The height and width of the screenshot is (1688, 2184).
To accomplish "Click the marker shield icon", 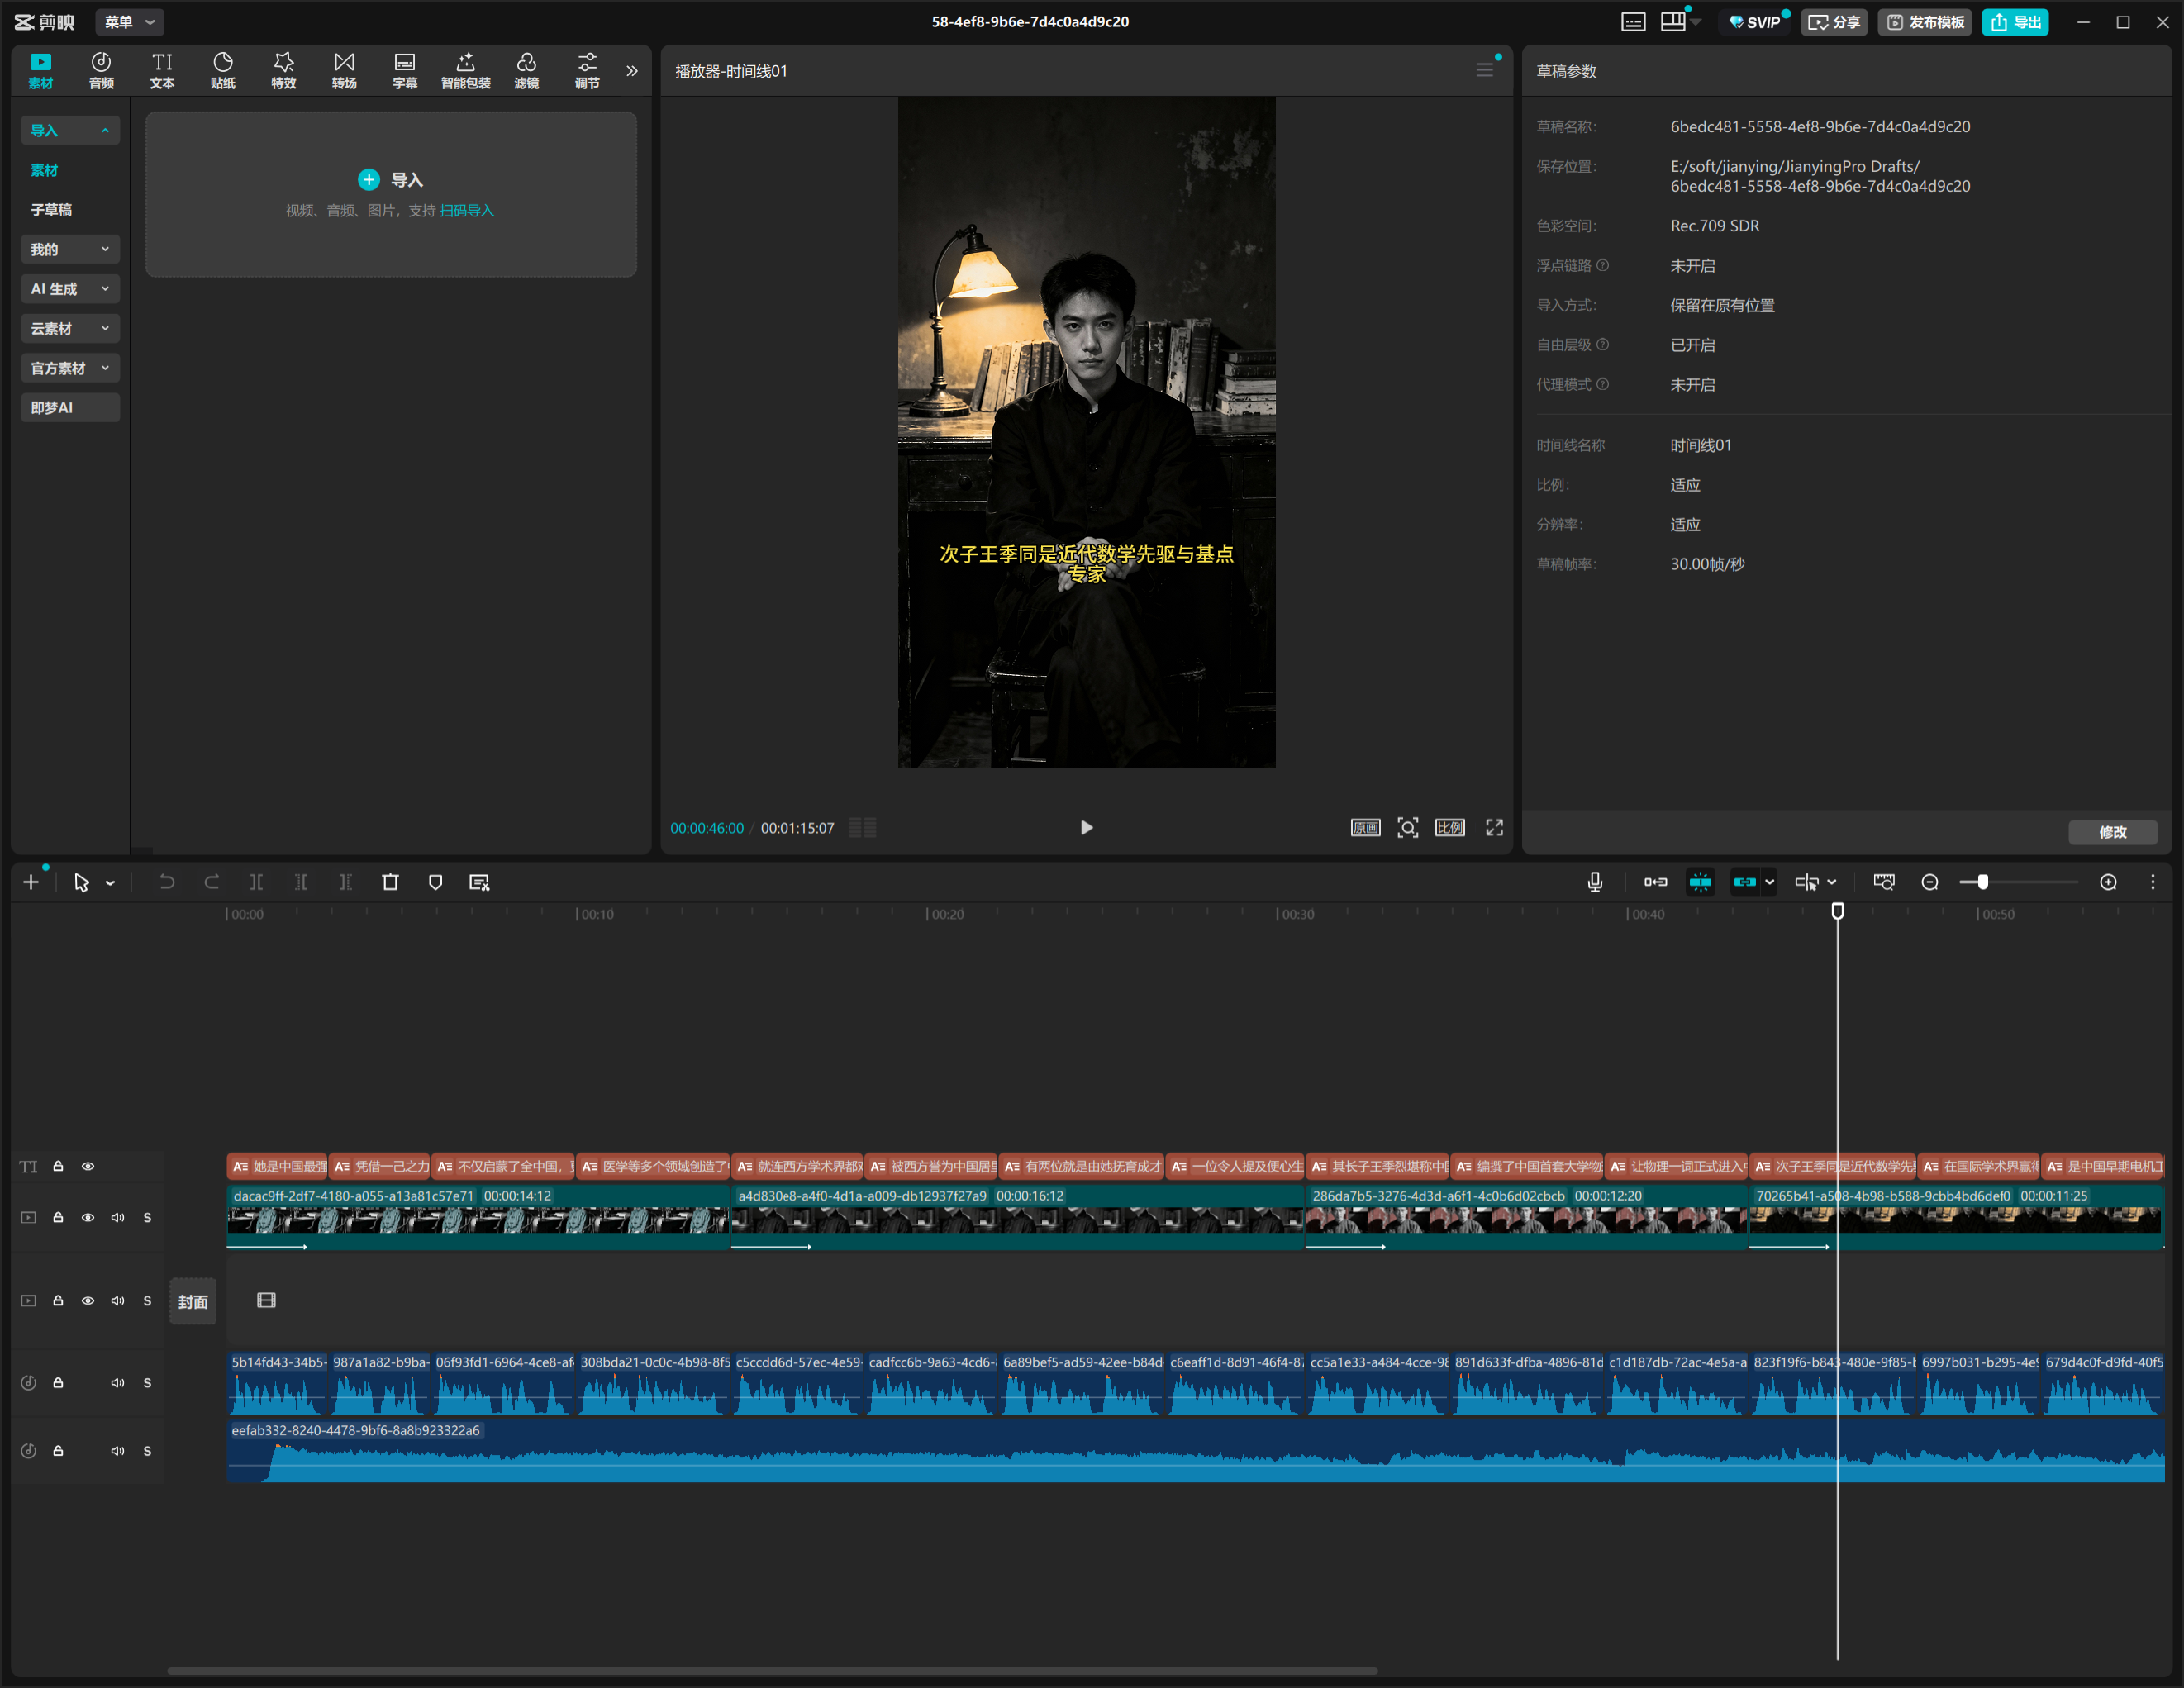I will (x=435, y=882).
